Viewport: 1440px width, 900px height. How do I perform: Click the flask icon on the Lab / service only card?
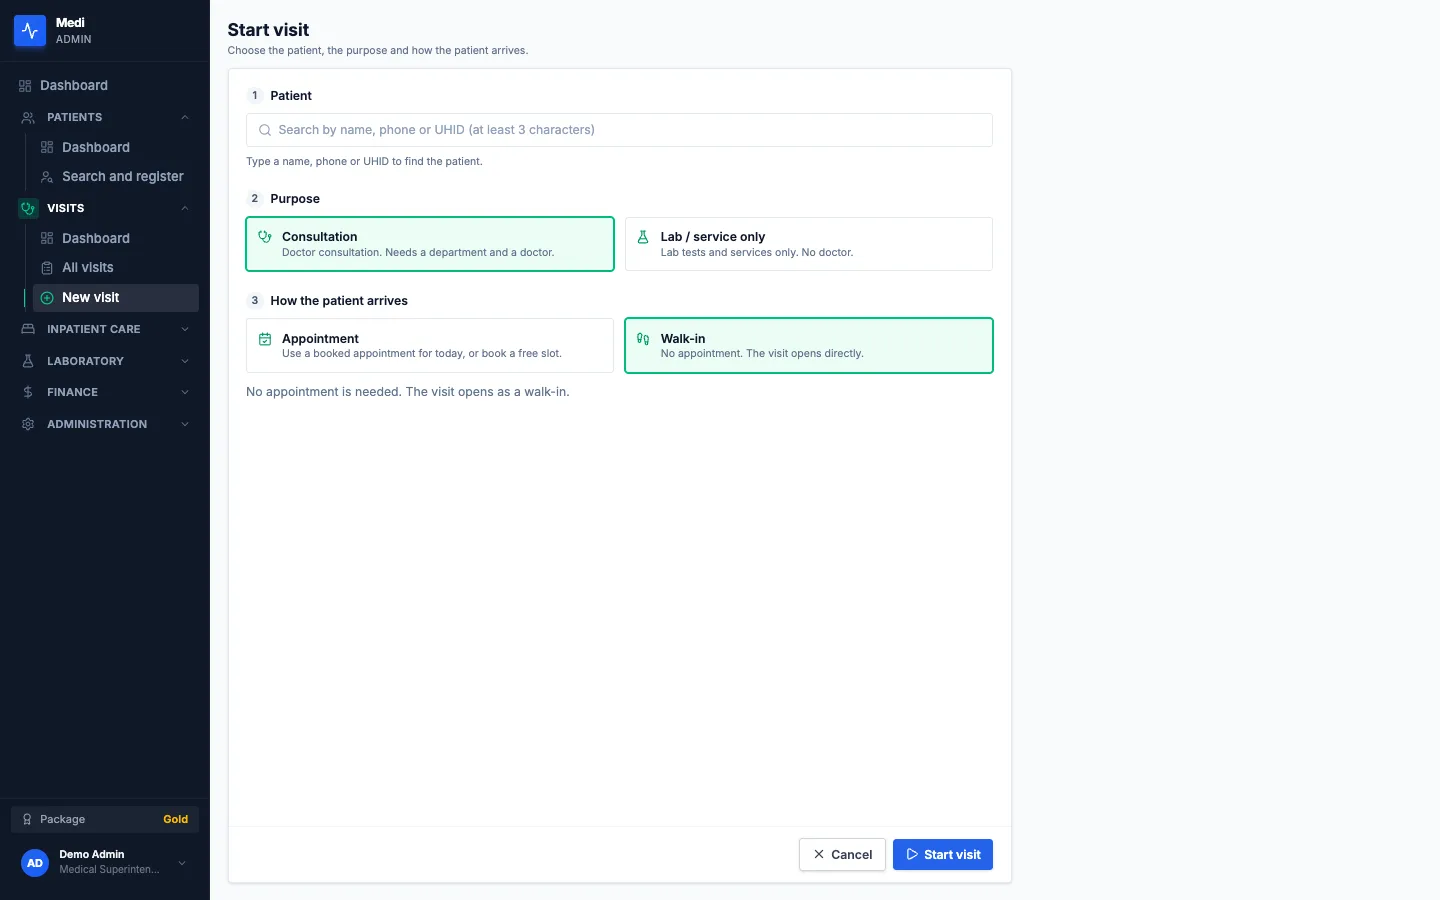(643, 237)
